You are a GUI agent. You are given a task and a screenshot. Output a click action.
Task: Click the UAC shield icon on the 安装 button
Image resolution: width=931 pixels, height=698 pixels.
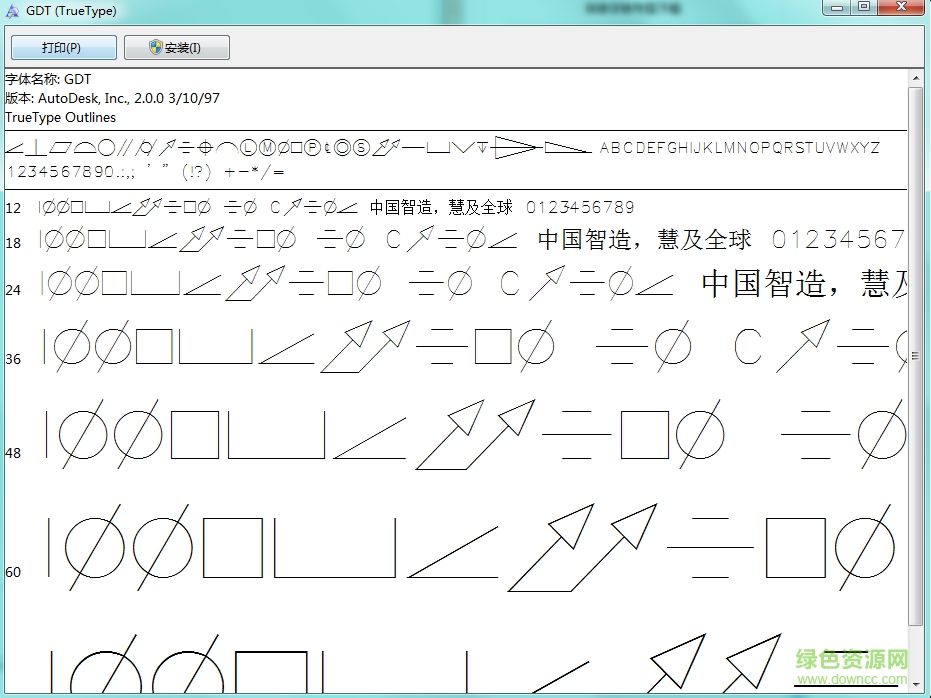pos(155,47)
